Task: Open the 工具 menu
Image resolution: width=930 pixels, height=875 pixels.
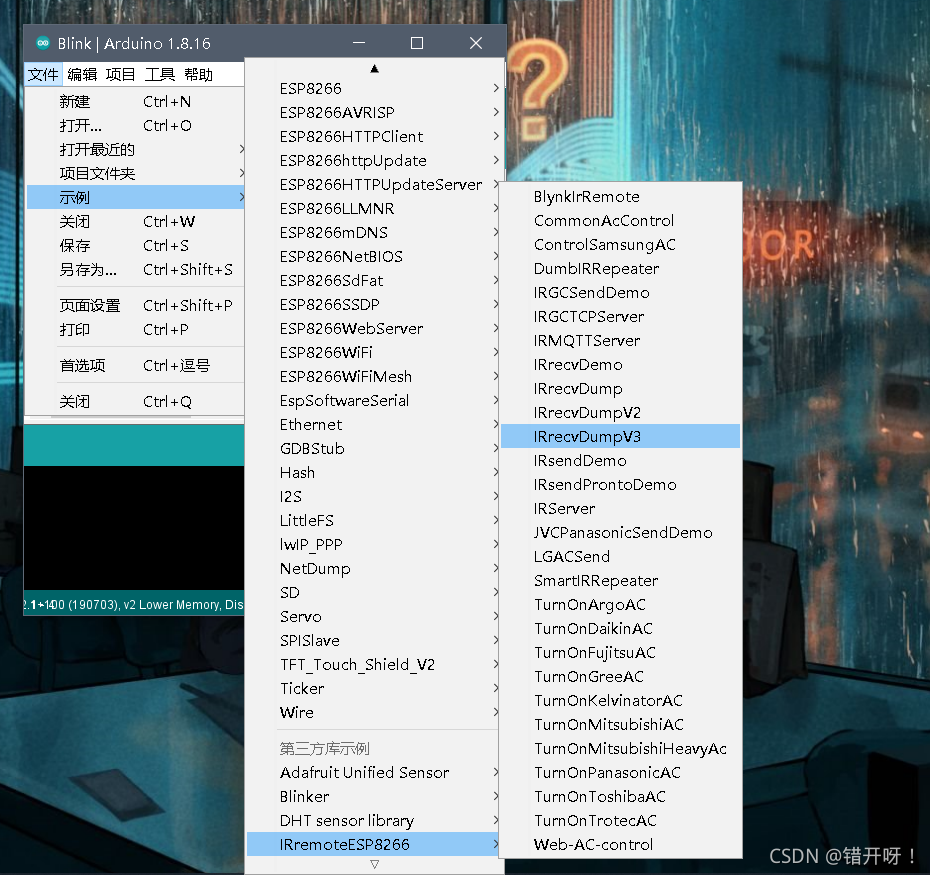Action: tap(160, 75)
